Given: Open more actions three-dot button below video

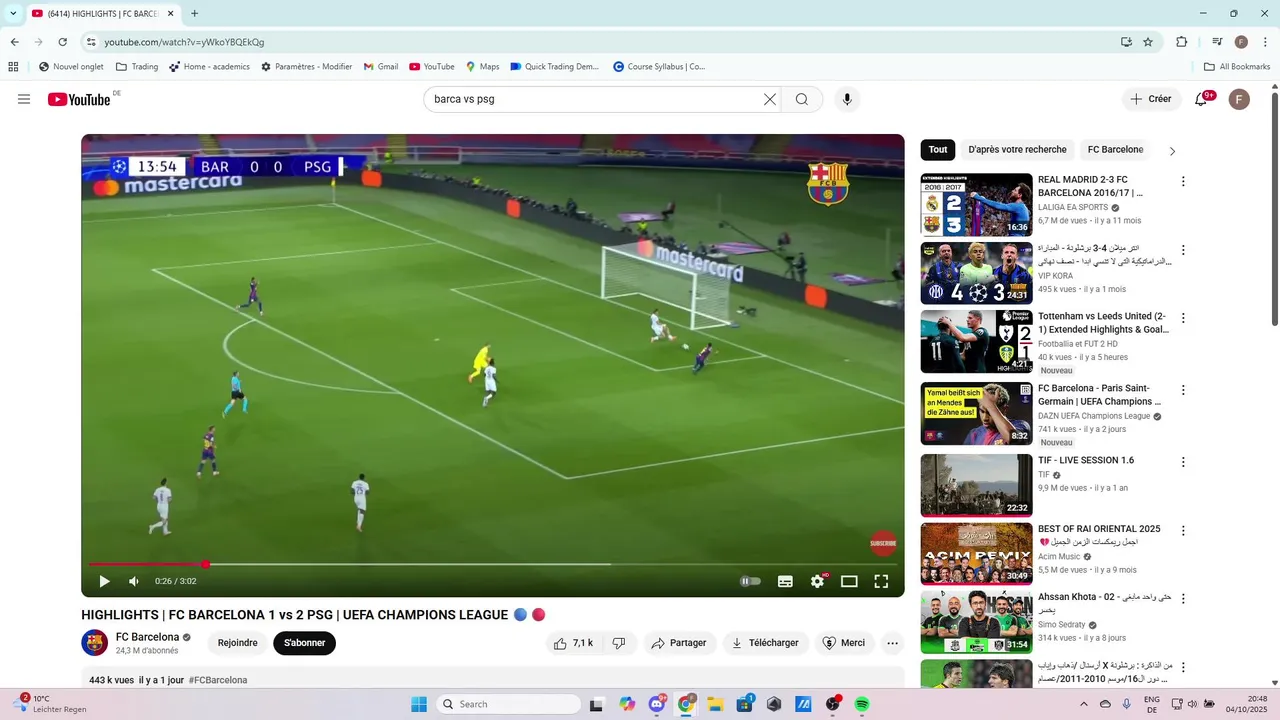Looking at the screenshot, I should click(893, 643).
